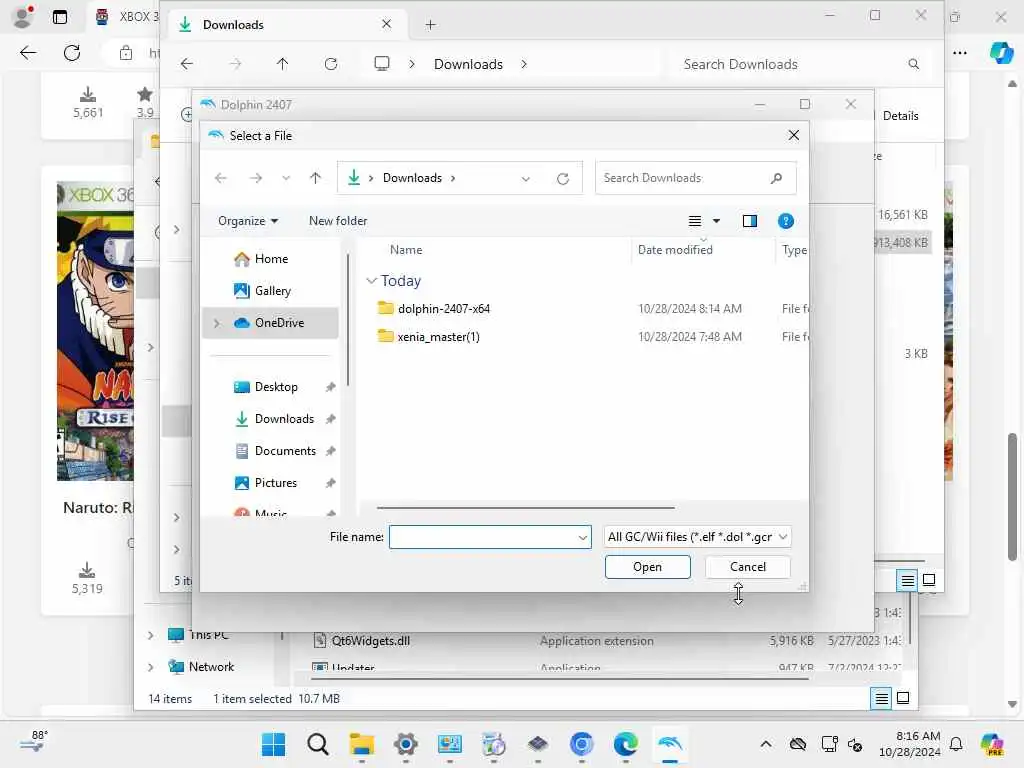Sort by Name column header
This screenshot has width=1024, height=768.
406,249
